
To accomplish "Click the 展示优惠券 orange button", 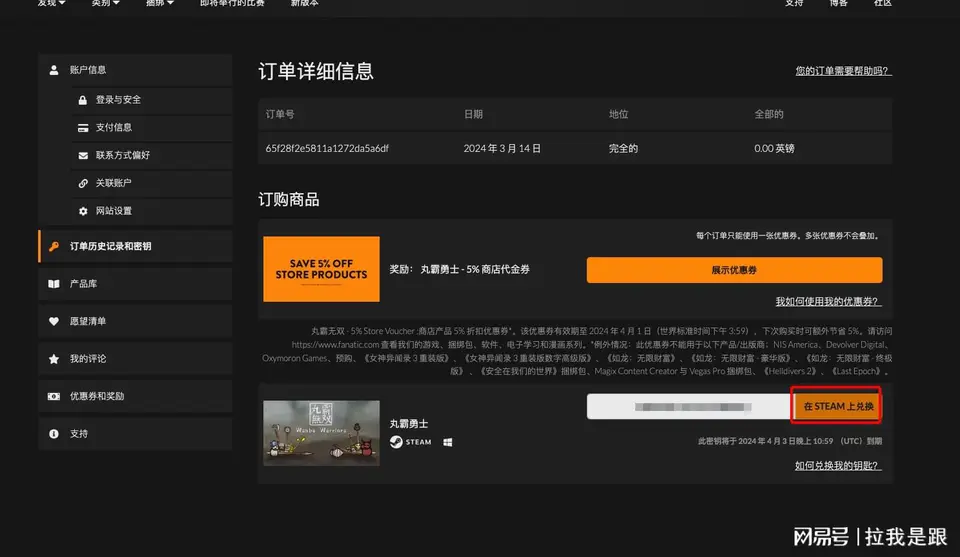I will 734,270.
